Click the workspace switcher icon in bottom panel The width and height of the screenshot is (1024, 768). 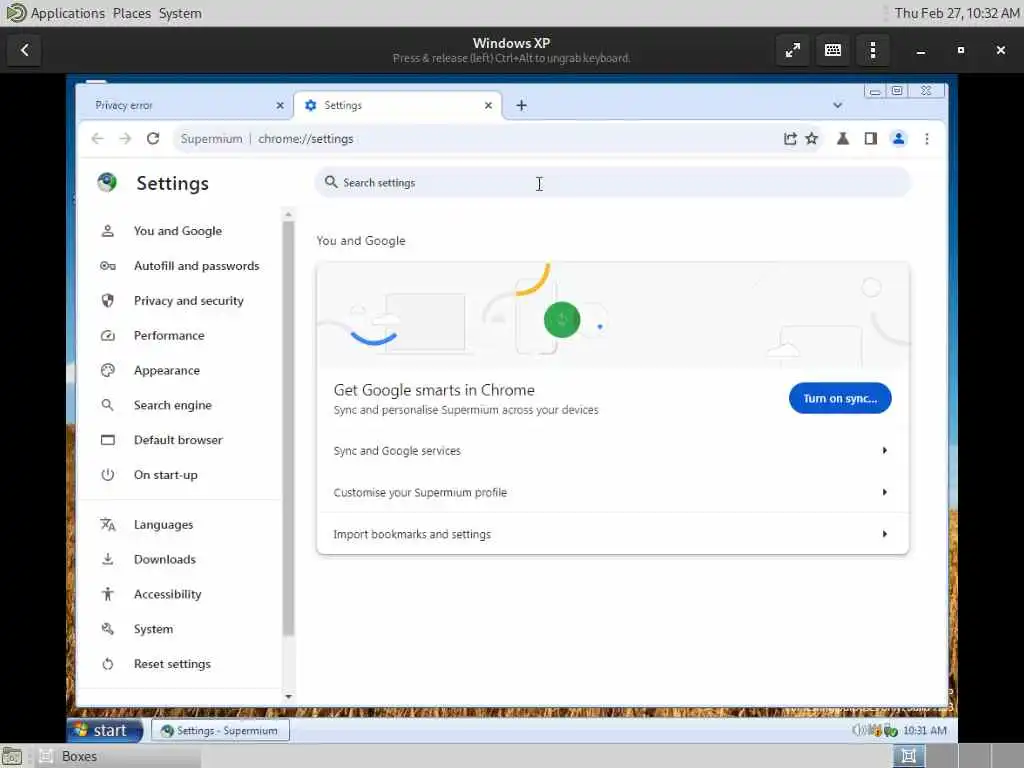click(908, 756)
